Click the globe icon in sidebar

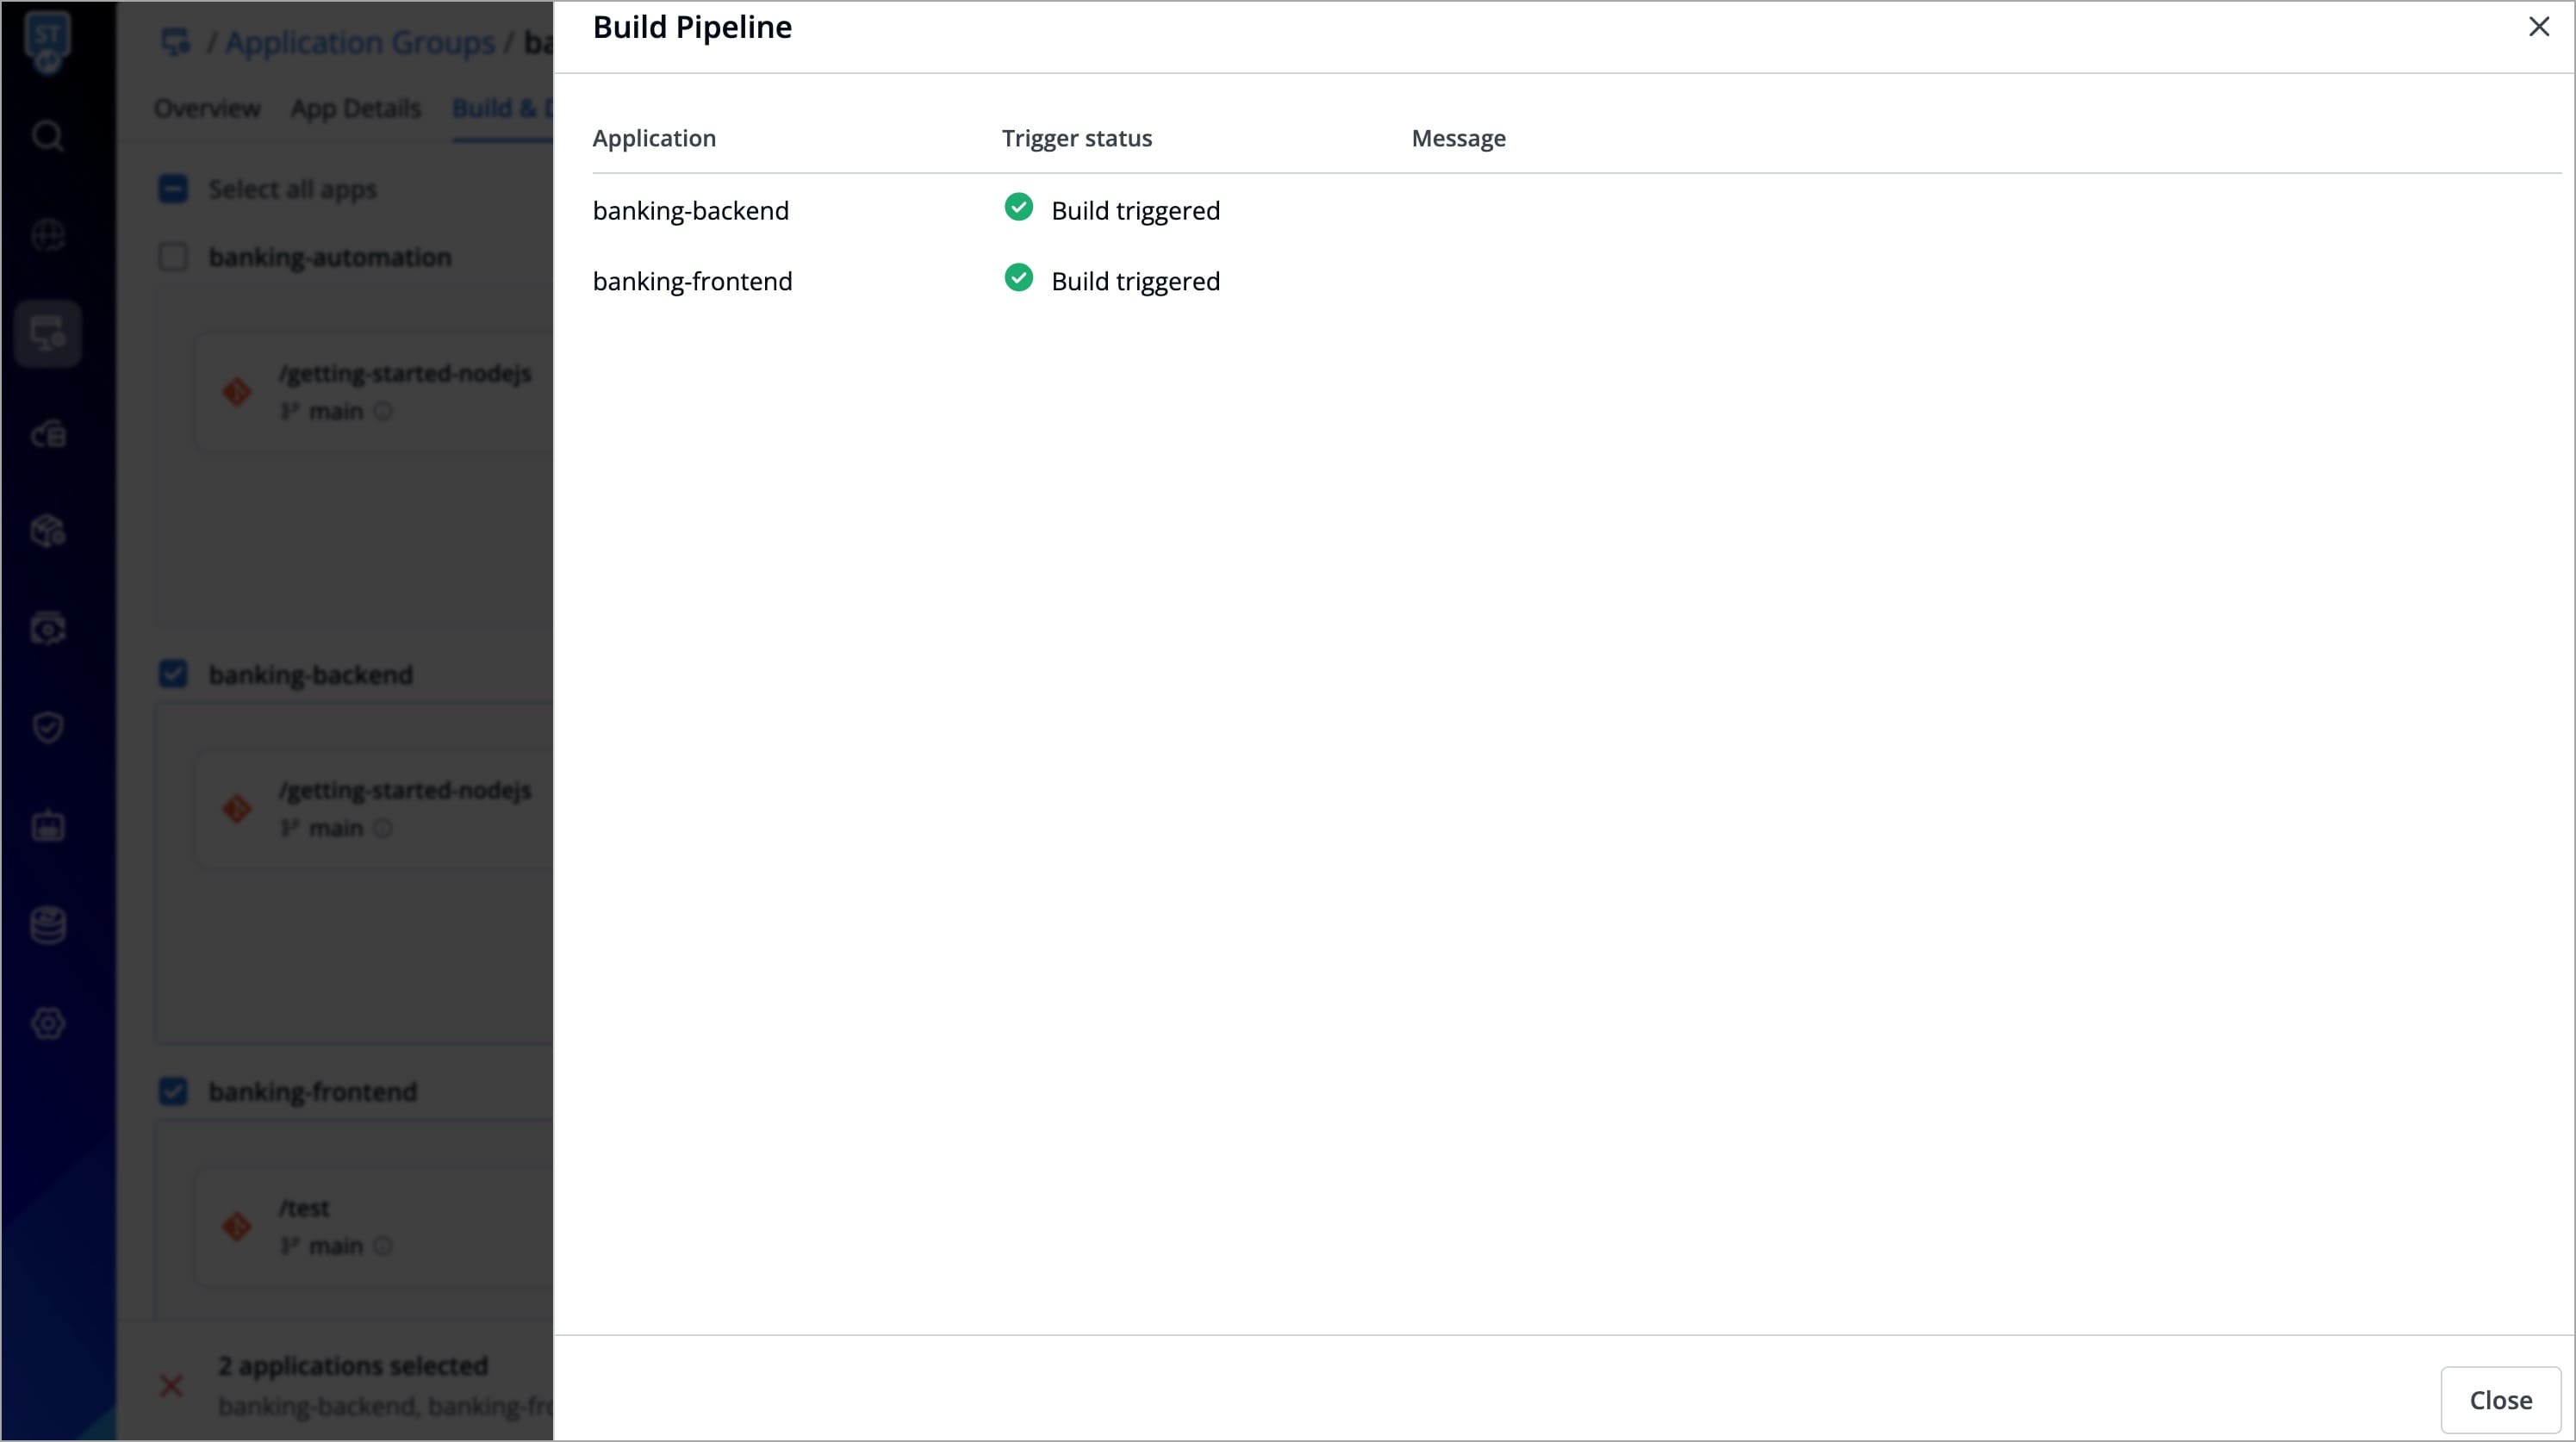click(47, 235)
